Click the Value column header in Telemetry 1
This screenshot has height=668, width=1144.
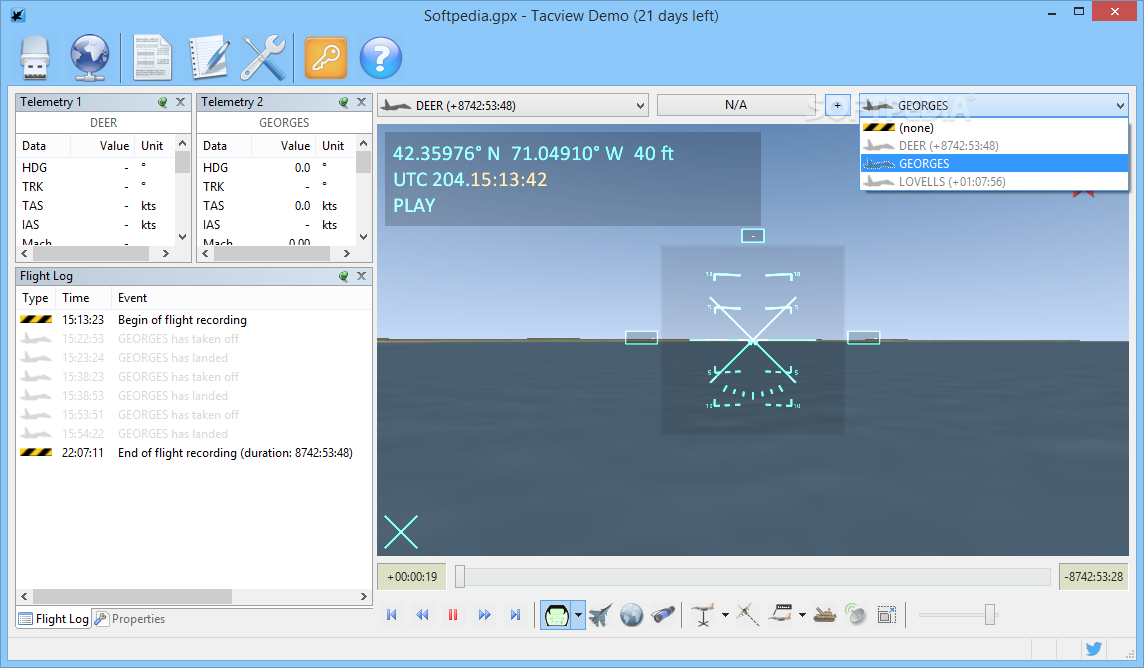[102, 146]
